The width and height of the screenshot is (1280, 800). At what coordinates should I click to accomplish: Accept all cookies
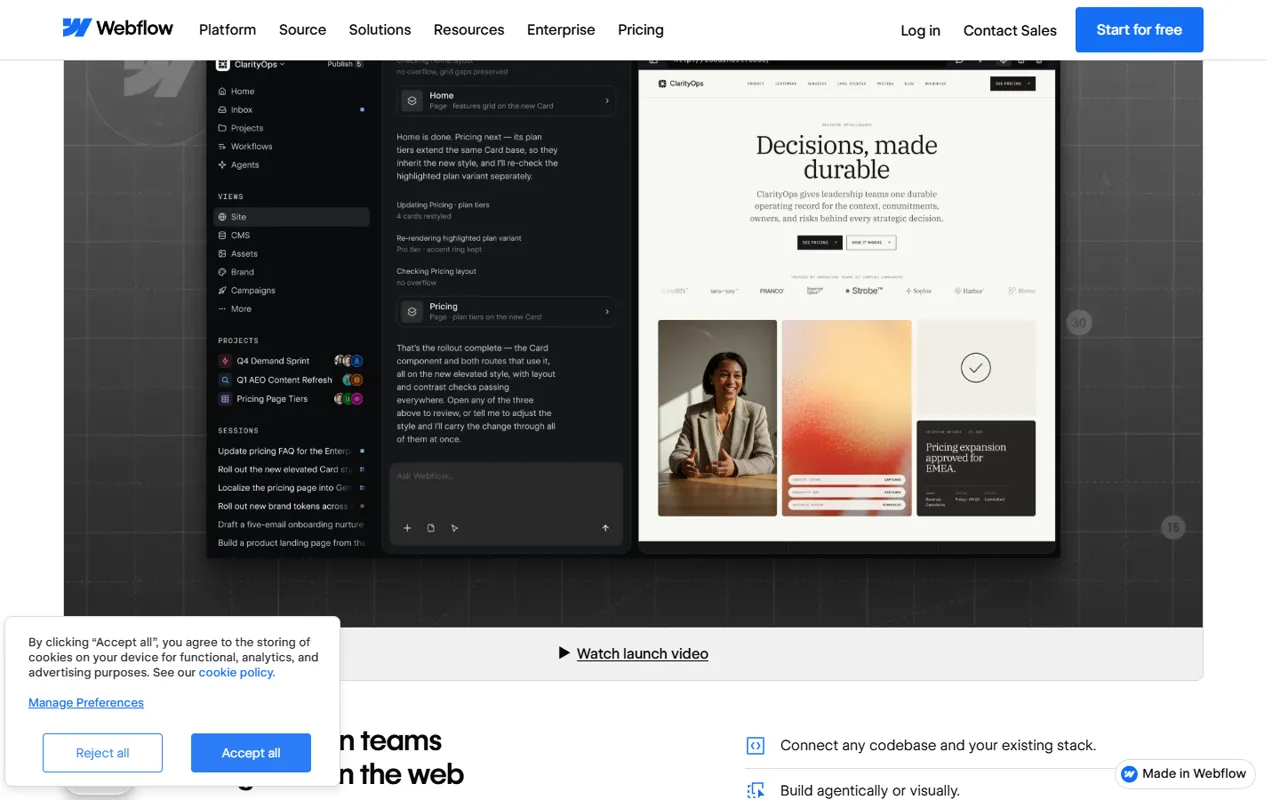point(251,753)
